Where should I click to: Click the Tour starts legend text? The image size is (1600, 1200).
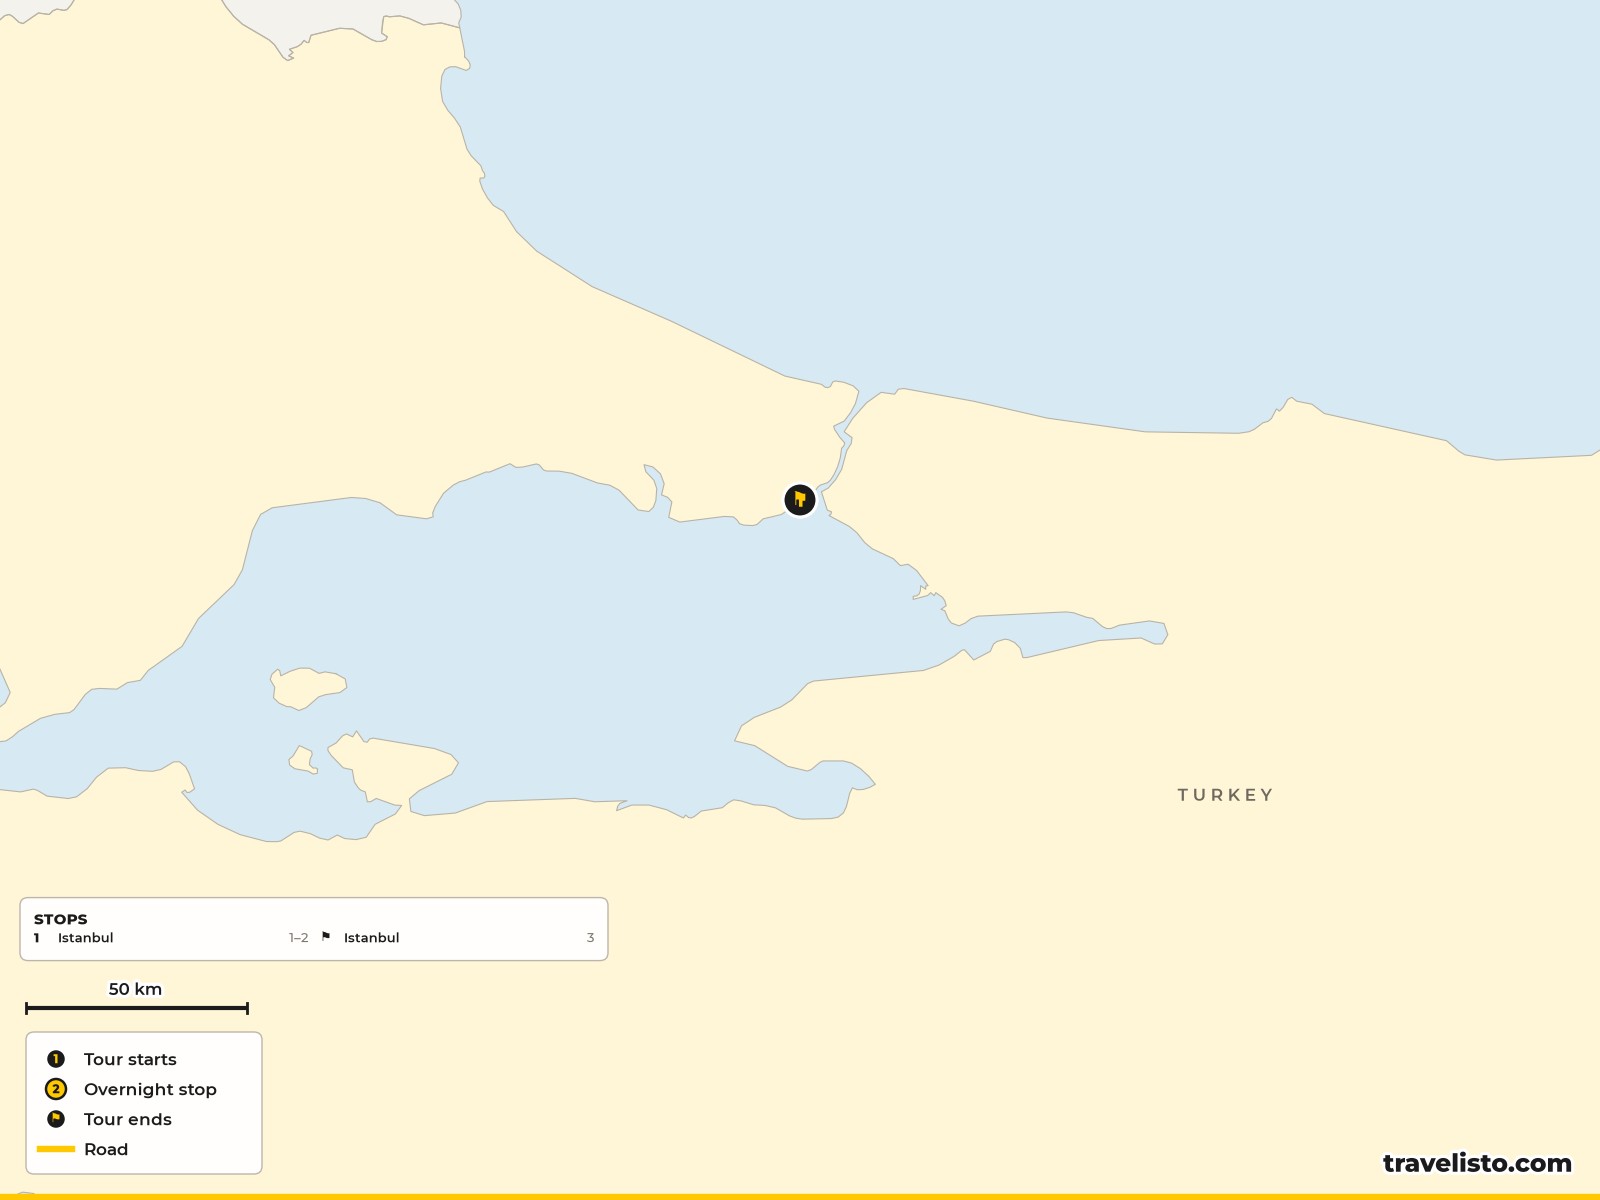[130, 1059]
